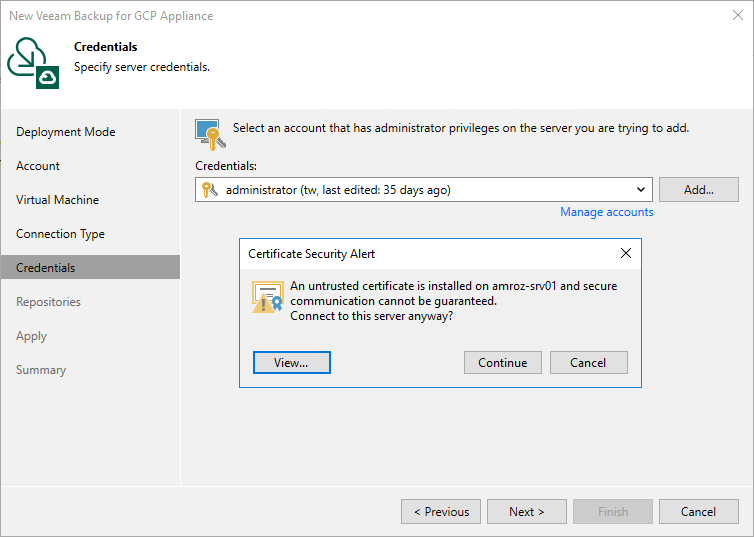This screenshot has width=754, height=537.
Task: Expand the Credentials dropdown arrow
Action: click(640, 190)
